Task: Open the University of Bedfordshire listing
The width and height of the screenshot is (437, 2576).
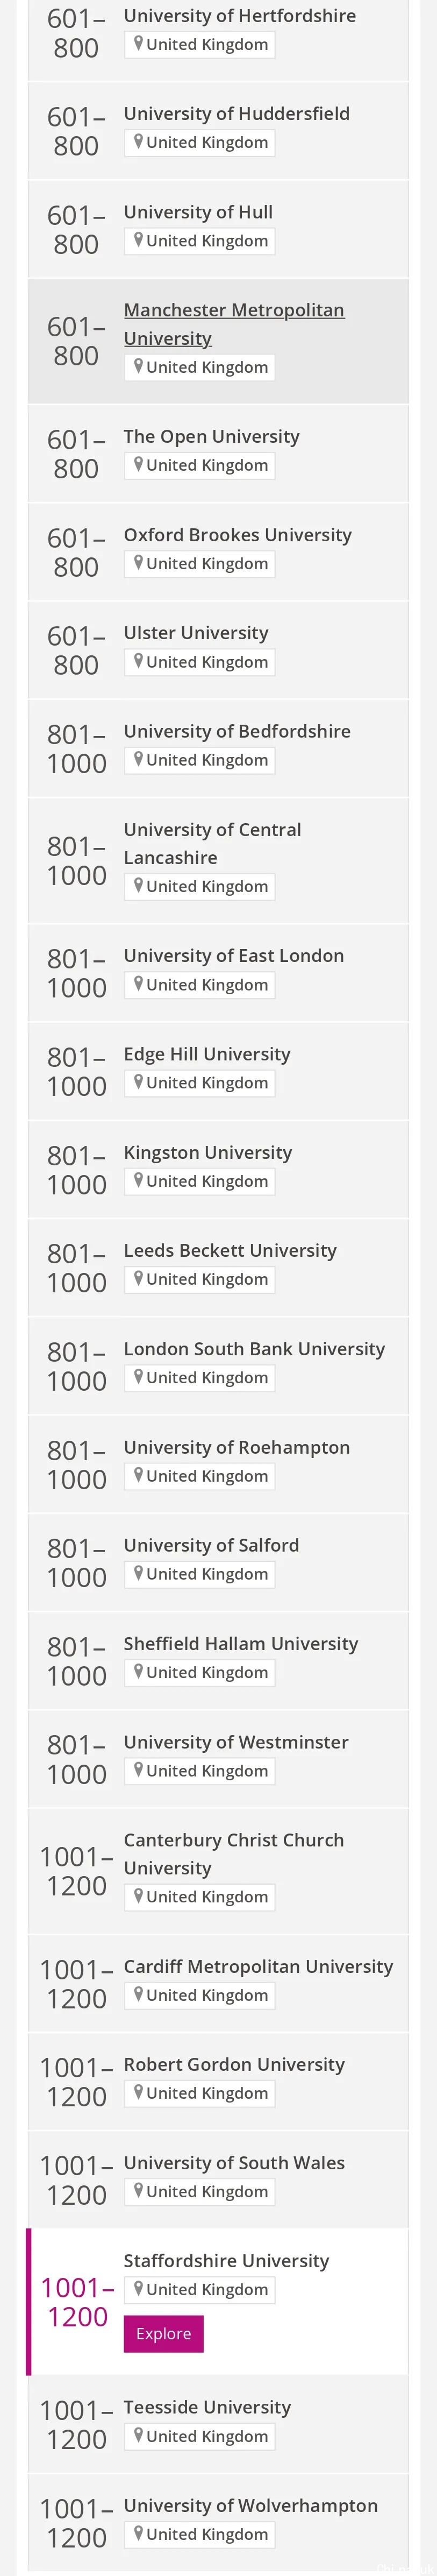Action: tap(237, 731)
